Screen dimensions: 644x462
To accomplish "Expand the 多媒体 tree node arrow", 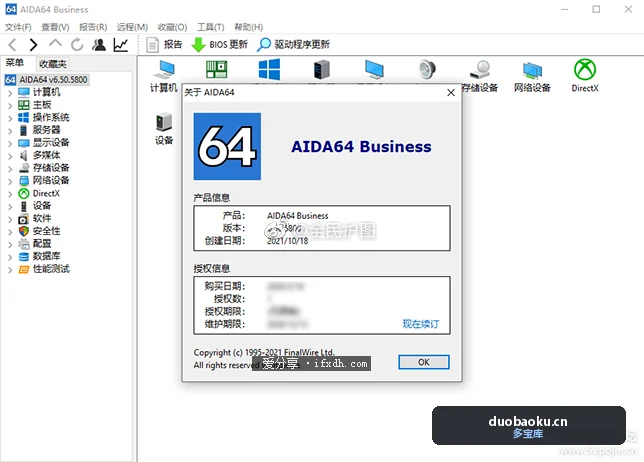I will coord(10,156).
